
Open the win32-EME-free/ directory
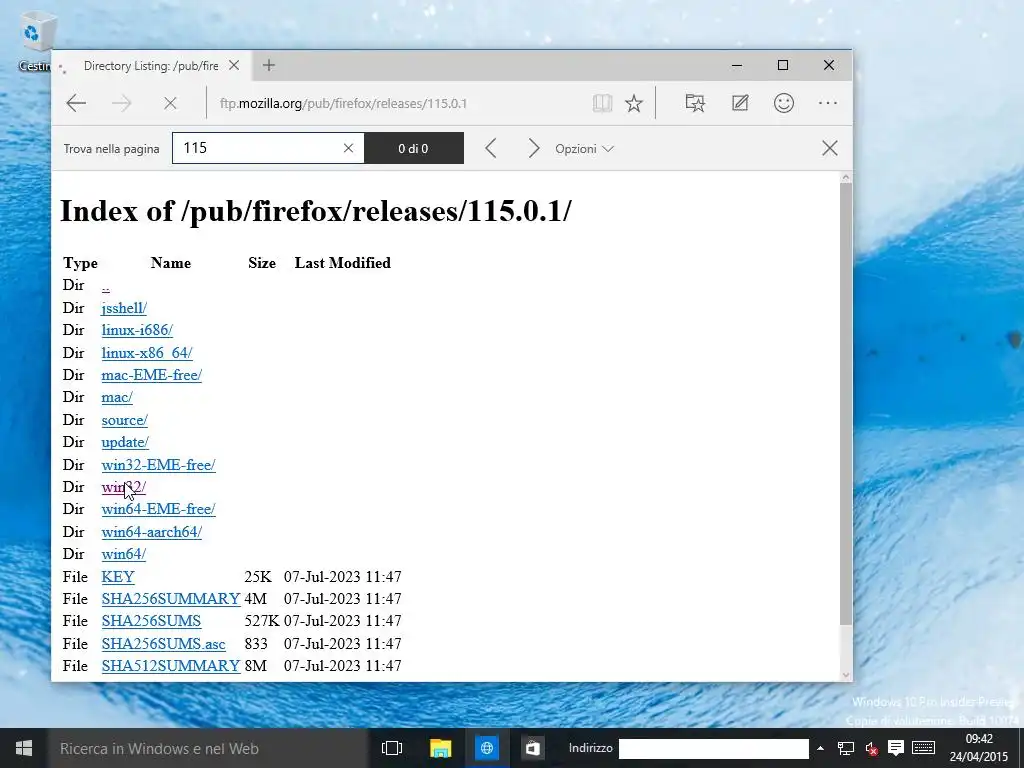tap(159, 465)
